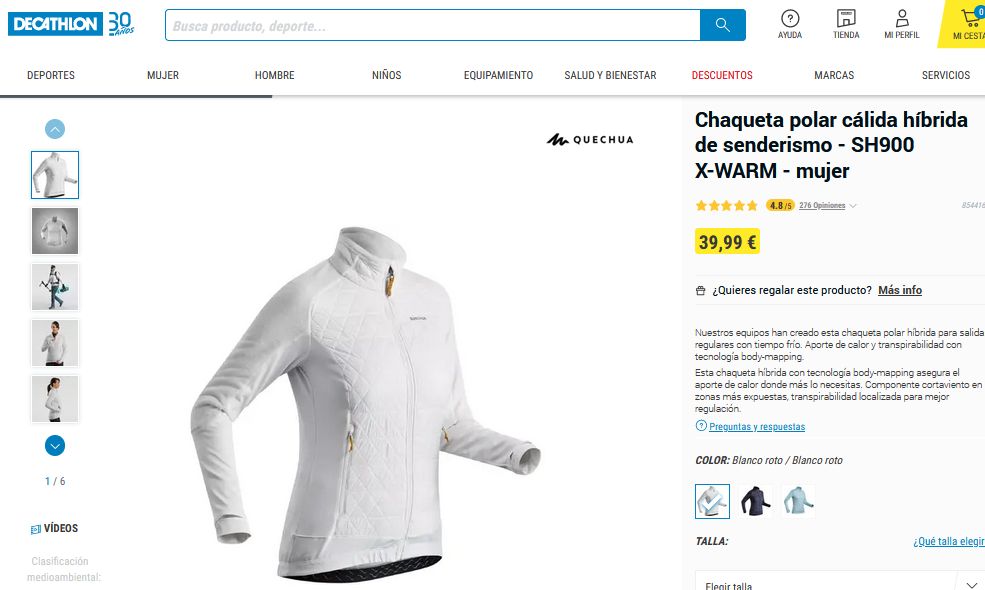
Task: Click the Decathlon logo
Action: 55,24
